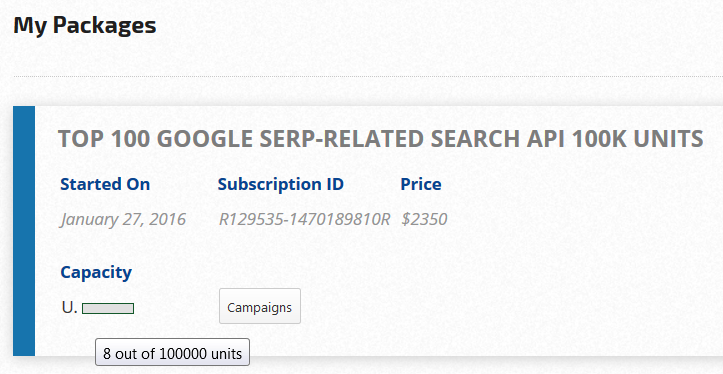Select subscription ID R129535-1470189810R
Screen dimensions: 723x374
[x=304, y=219]
